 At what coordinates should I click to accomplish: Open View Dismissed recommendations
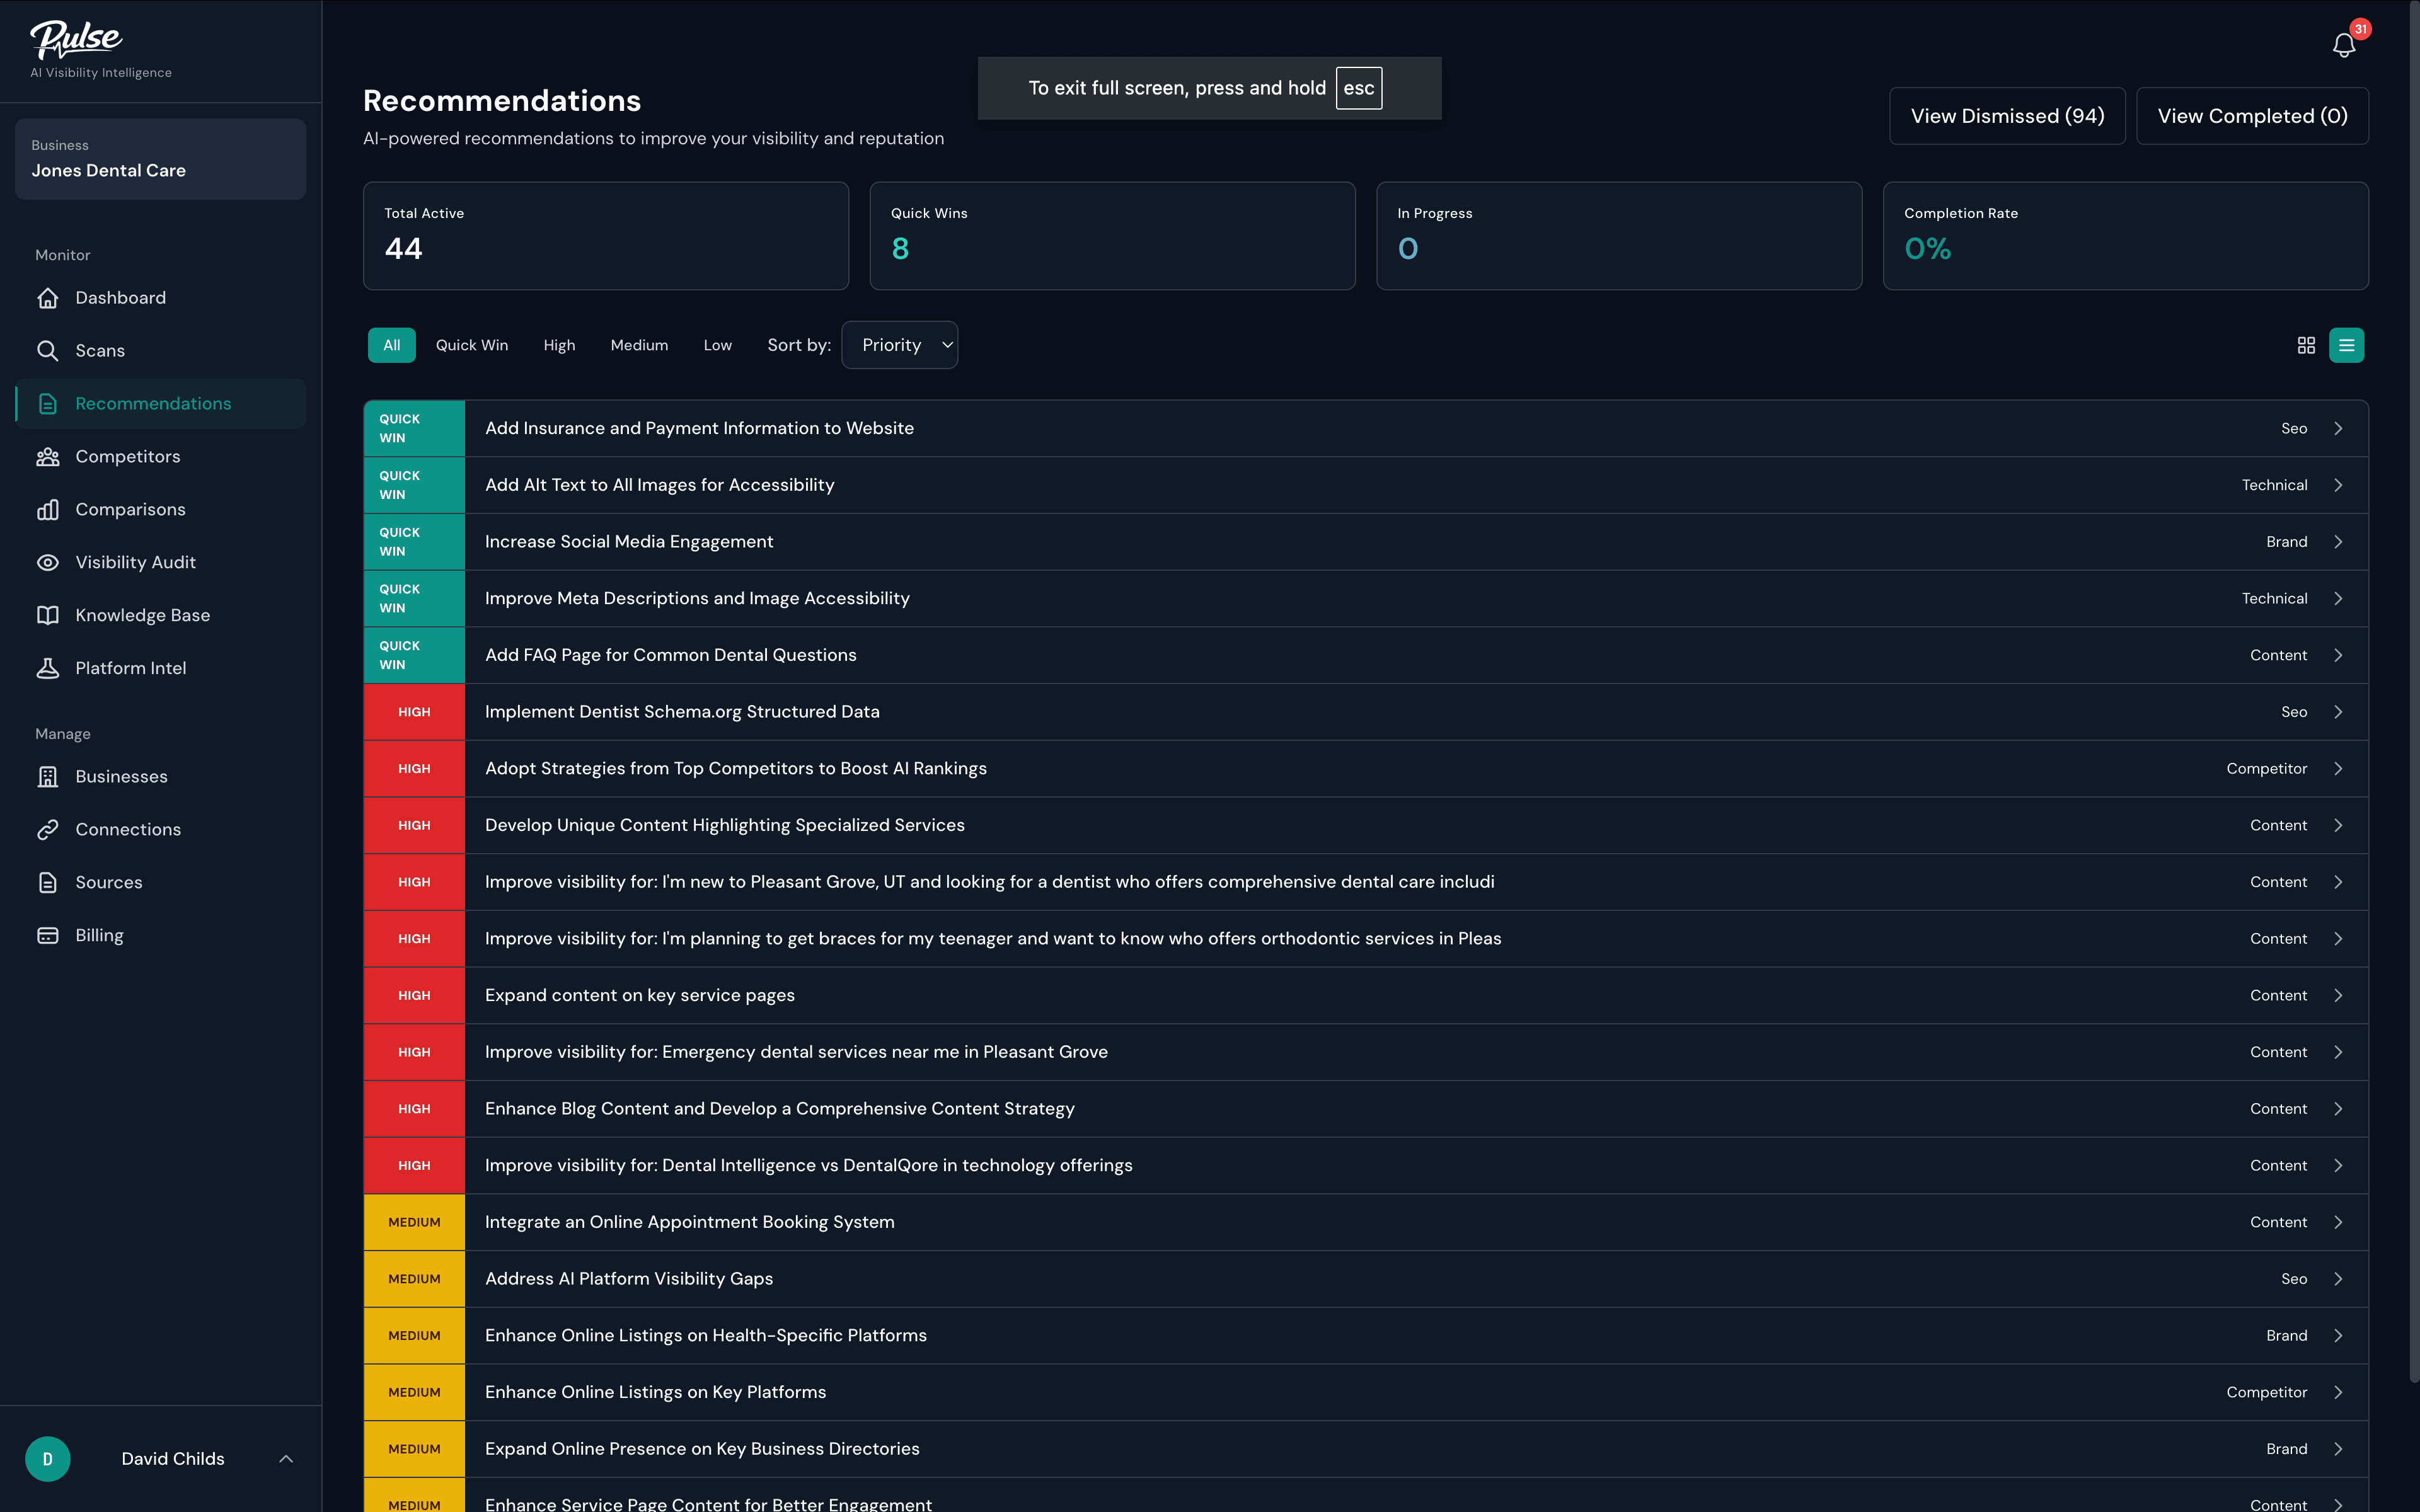[x=2007, y=115]
